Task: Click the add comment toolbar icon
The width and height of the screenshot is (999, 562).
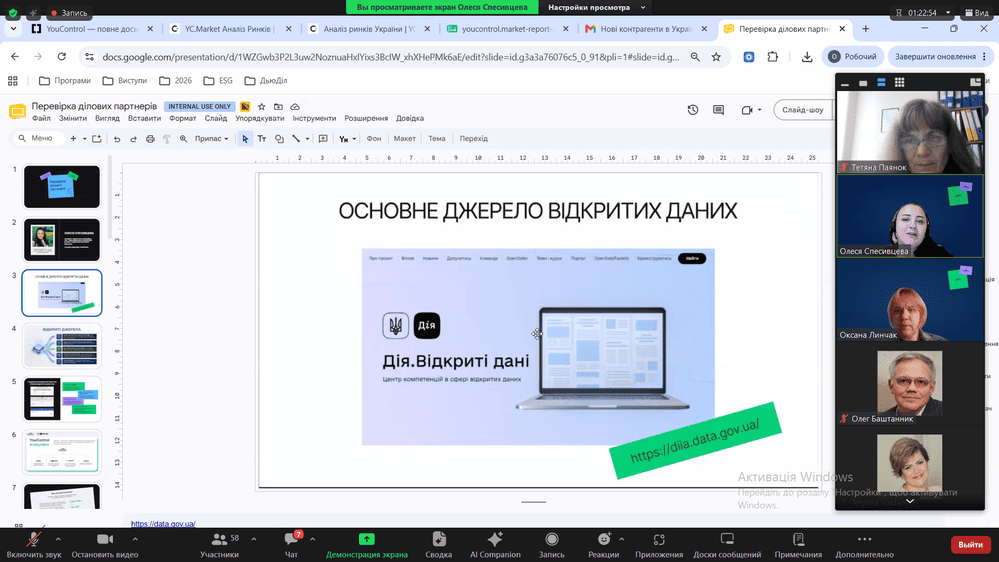Action: point(323,138)
